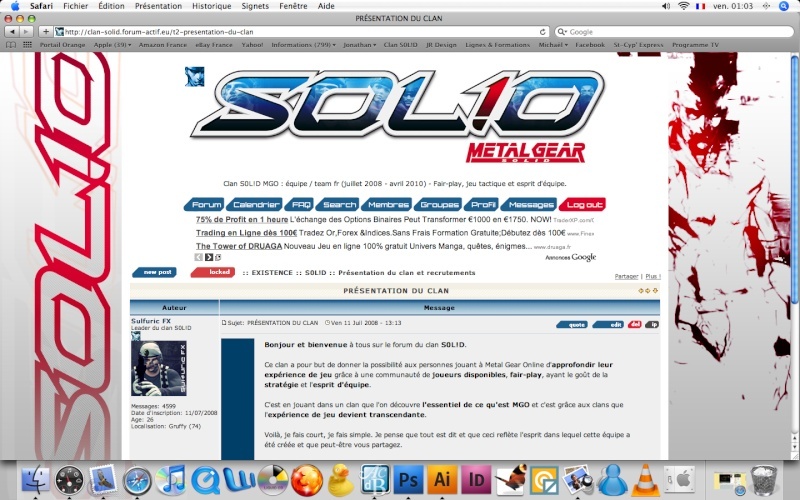Open System Preferences Apple switch icon
The width and height of the screenshot is (800, 500).
click(x=680, y=480)
